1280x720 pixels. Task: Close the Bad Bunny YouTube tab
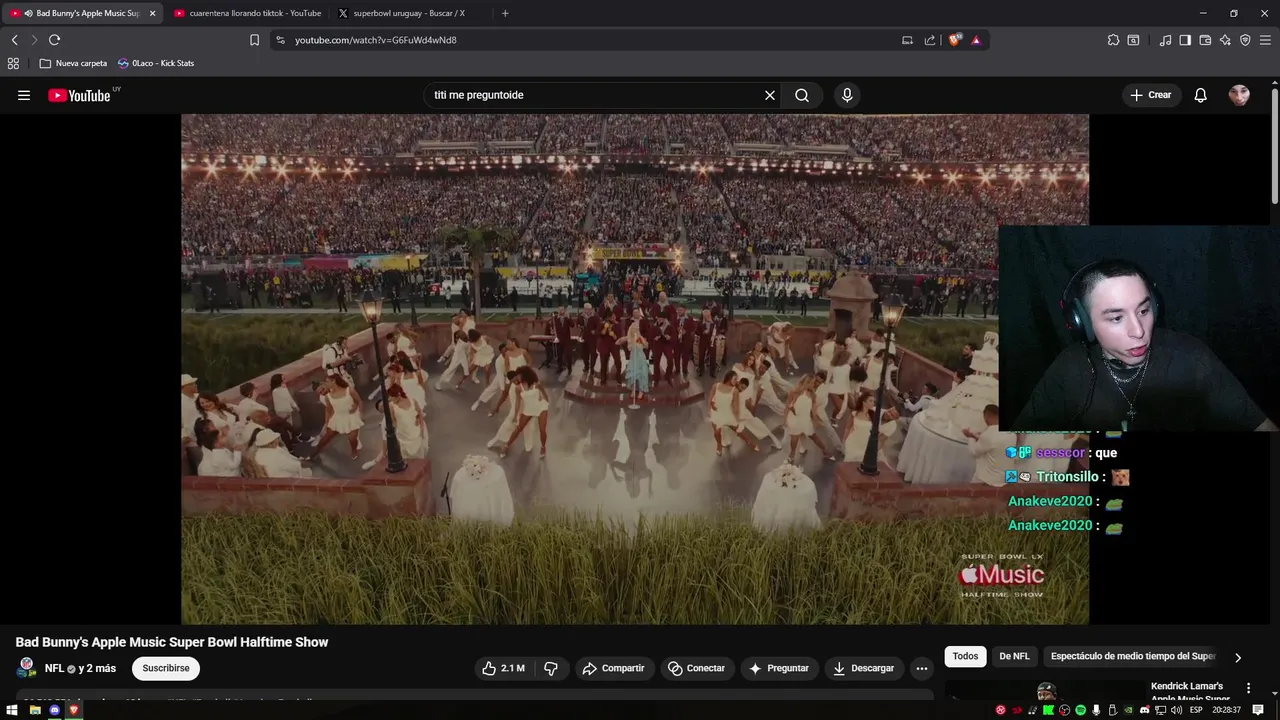tap(152, 13)
